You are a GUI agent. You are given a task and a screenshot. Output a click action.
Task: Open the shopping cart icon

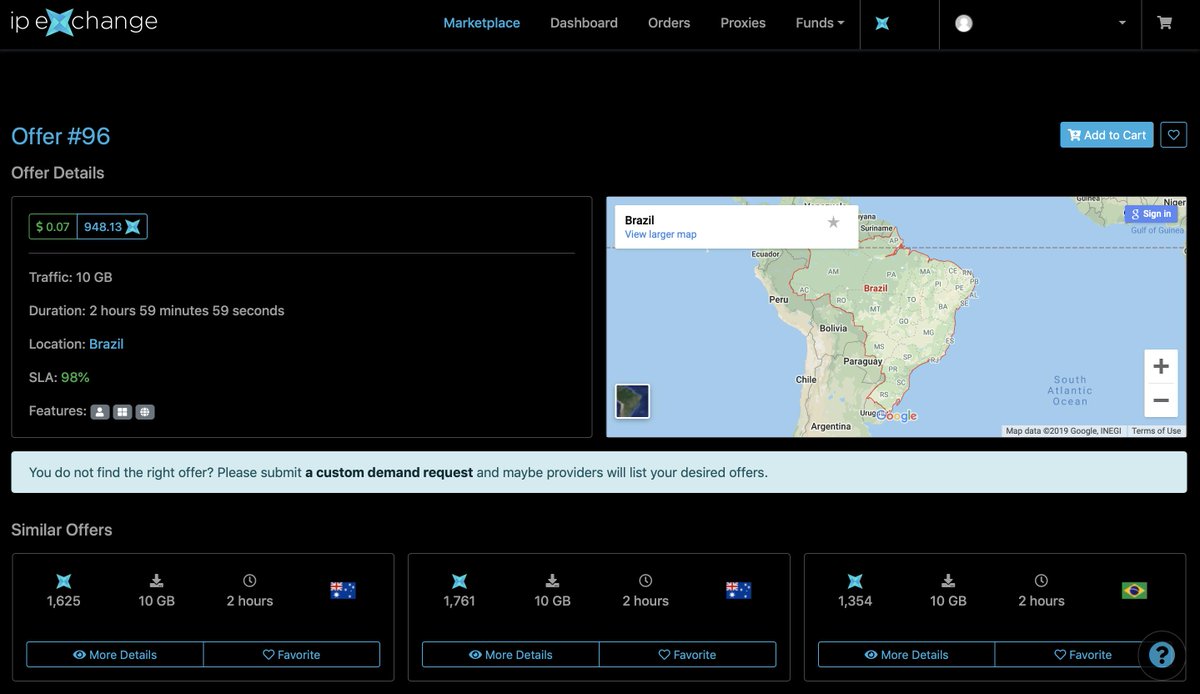point(1164,23)
